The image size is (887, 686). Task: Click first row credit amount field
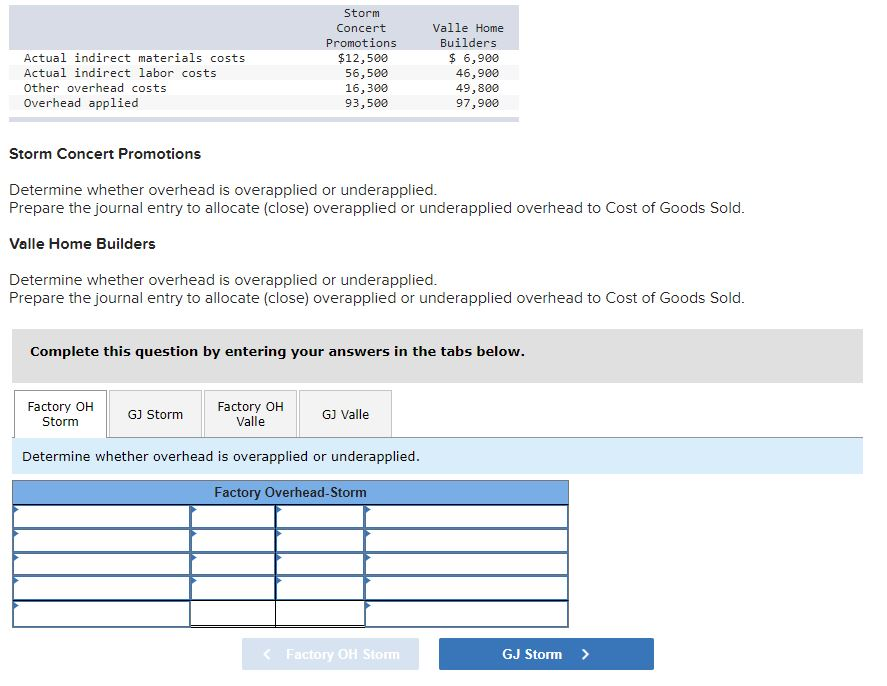click(320, 516)
